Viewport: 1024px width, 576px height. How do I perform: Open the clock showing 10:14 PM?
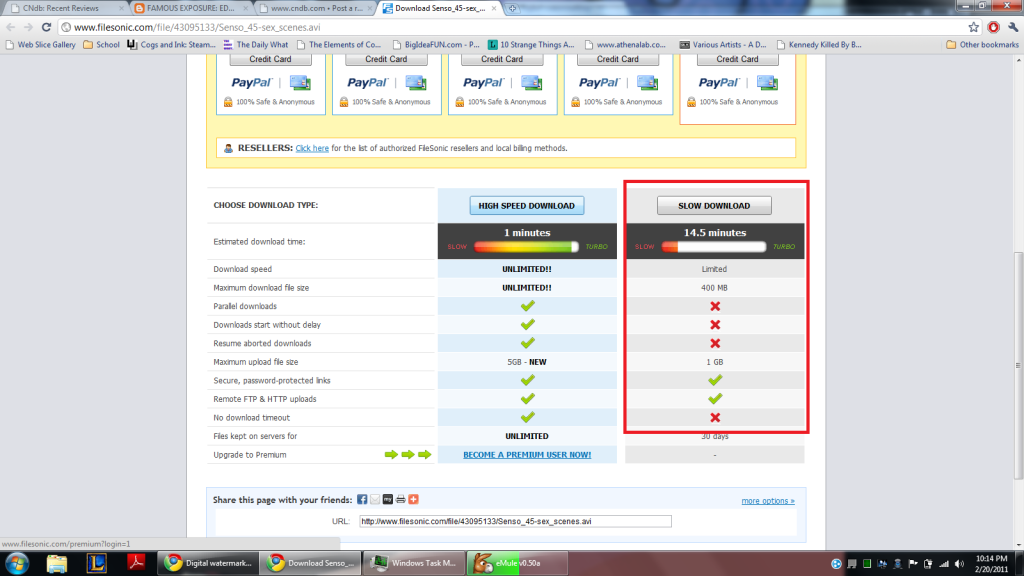[x=991, y=564]
